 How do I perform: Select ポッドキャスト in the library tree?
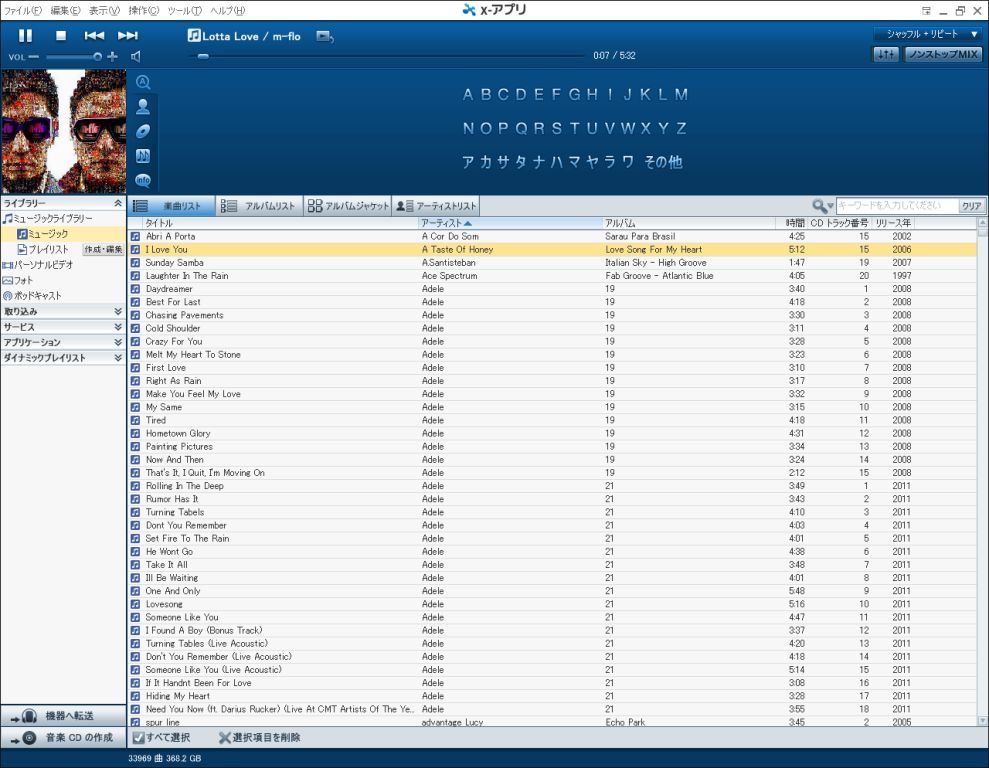coord(32,295)
